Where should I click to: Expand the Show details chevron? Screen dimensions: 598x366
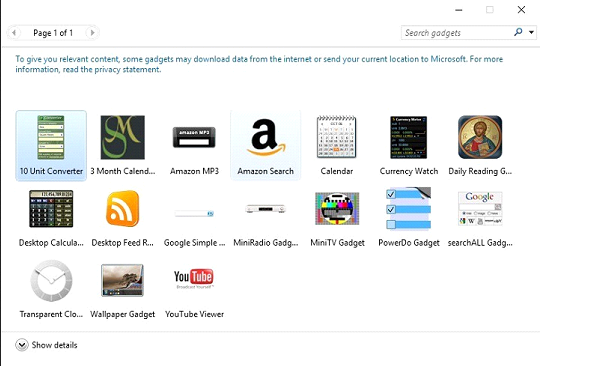pos(22,345)
